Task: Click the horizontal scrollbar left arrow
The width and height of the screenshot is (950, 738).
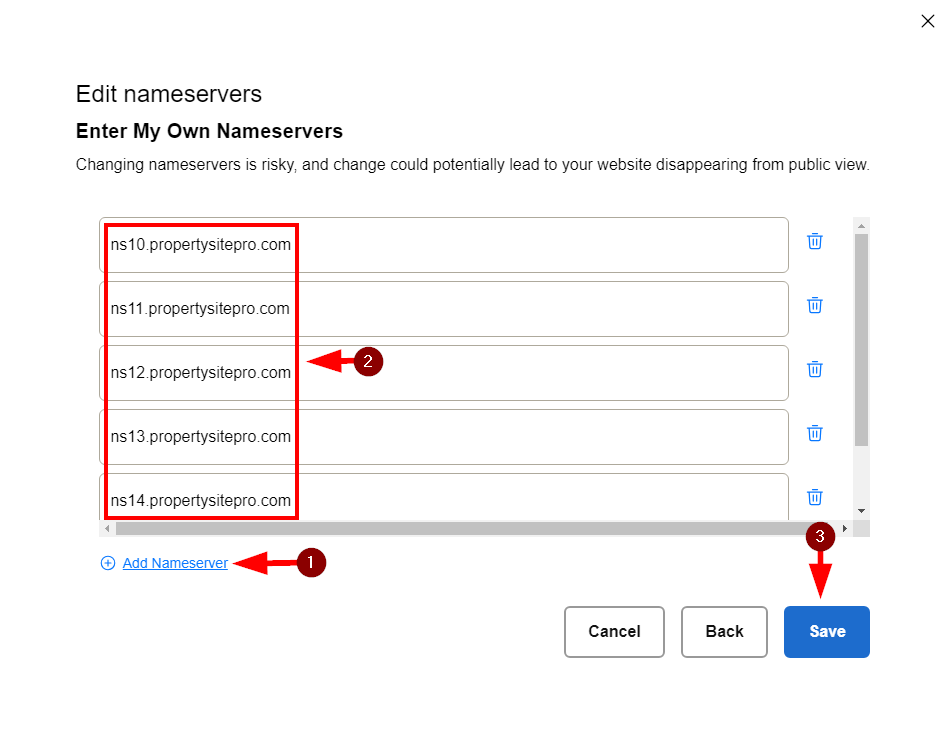Action: coord(107,528)
